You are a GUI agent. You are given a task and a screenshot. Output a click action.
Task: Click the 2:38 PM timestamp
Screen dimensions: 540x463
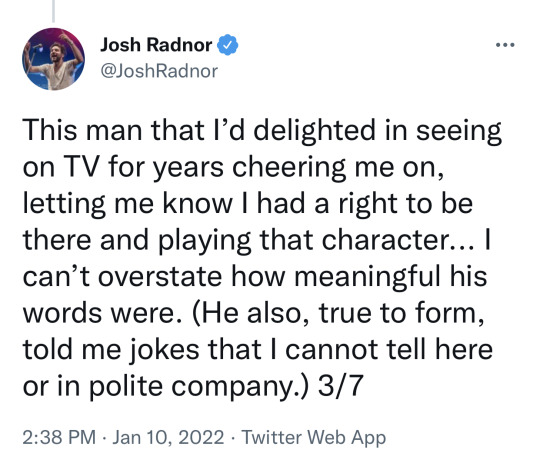point(59,437)
